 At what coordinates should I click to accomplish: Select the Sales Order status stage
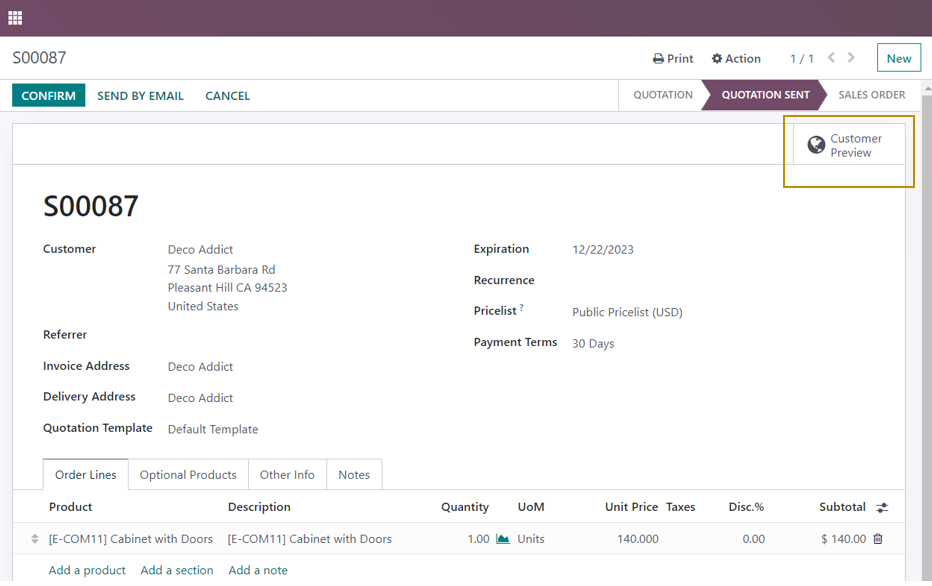coord(871,95)
